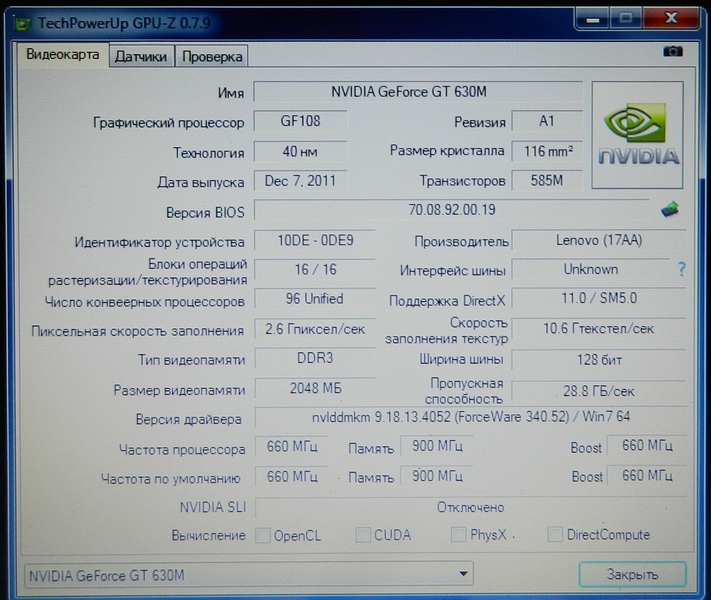The width and height of the screenshot is (711, 600).
Task: Switch to the Проверка tab
Action: coord(212,57)
